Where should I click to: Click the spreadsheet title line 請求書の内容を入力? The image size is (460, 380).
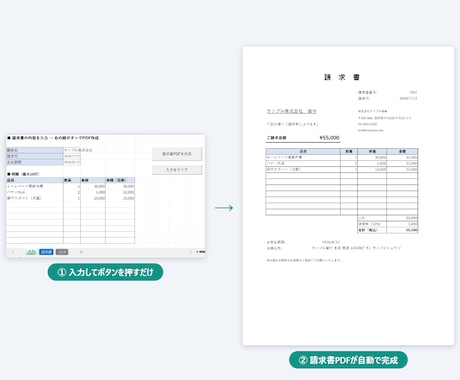click(53, 138)
